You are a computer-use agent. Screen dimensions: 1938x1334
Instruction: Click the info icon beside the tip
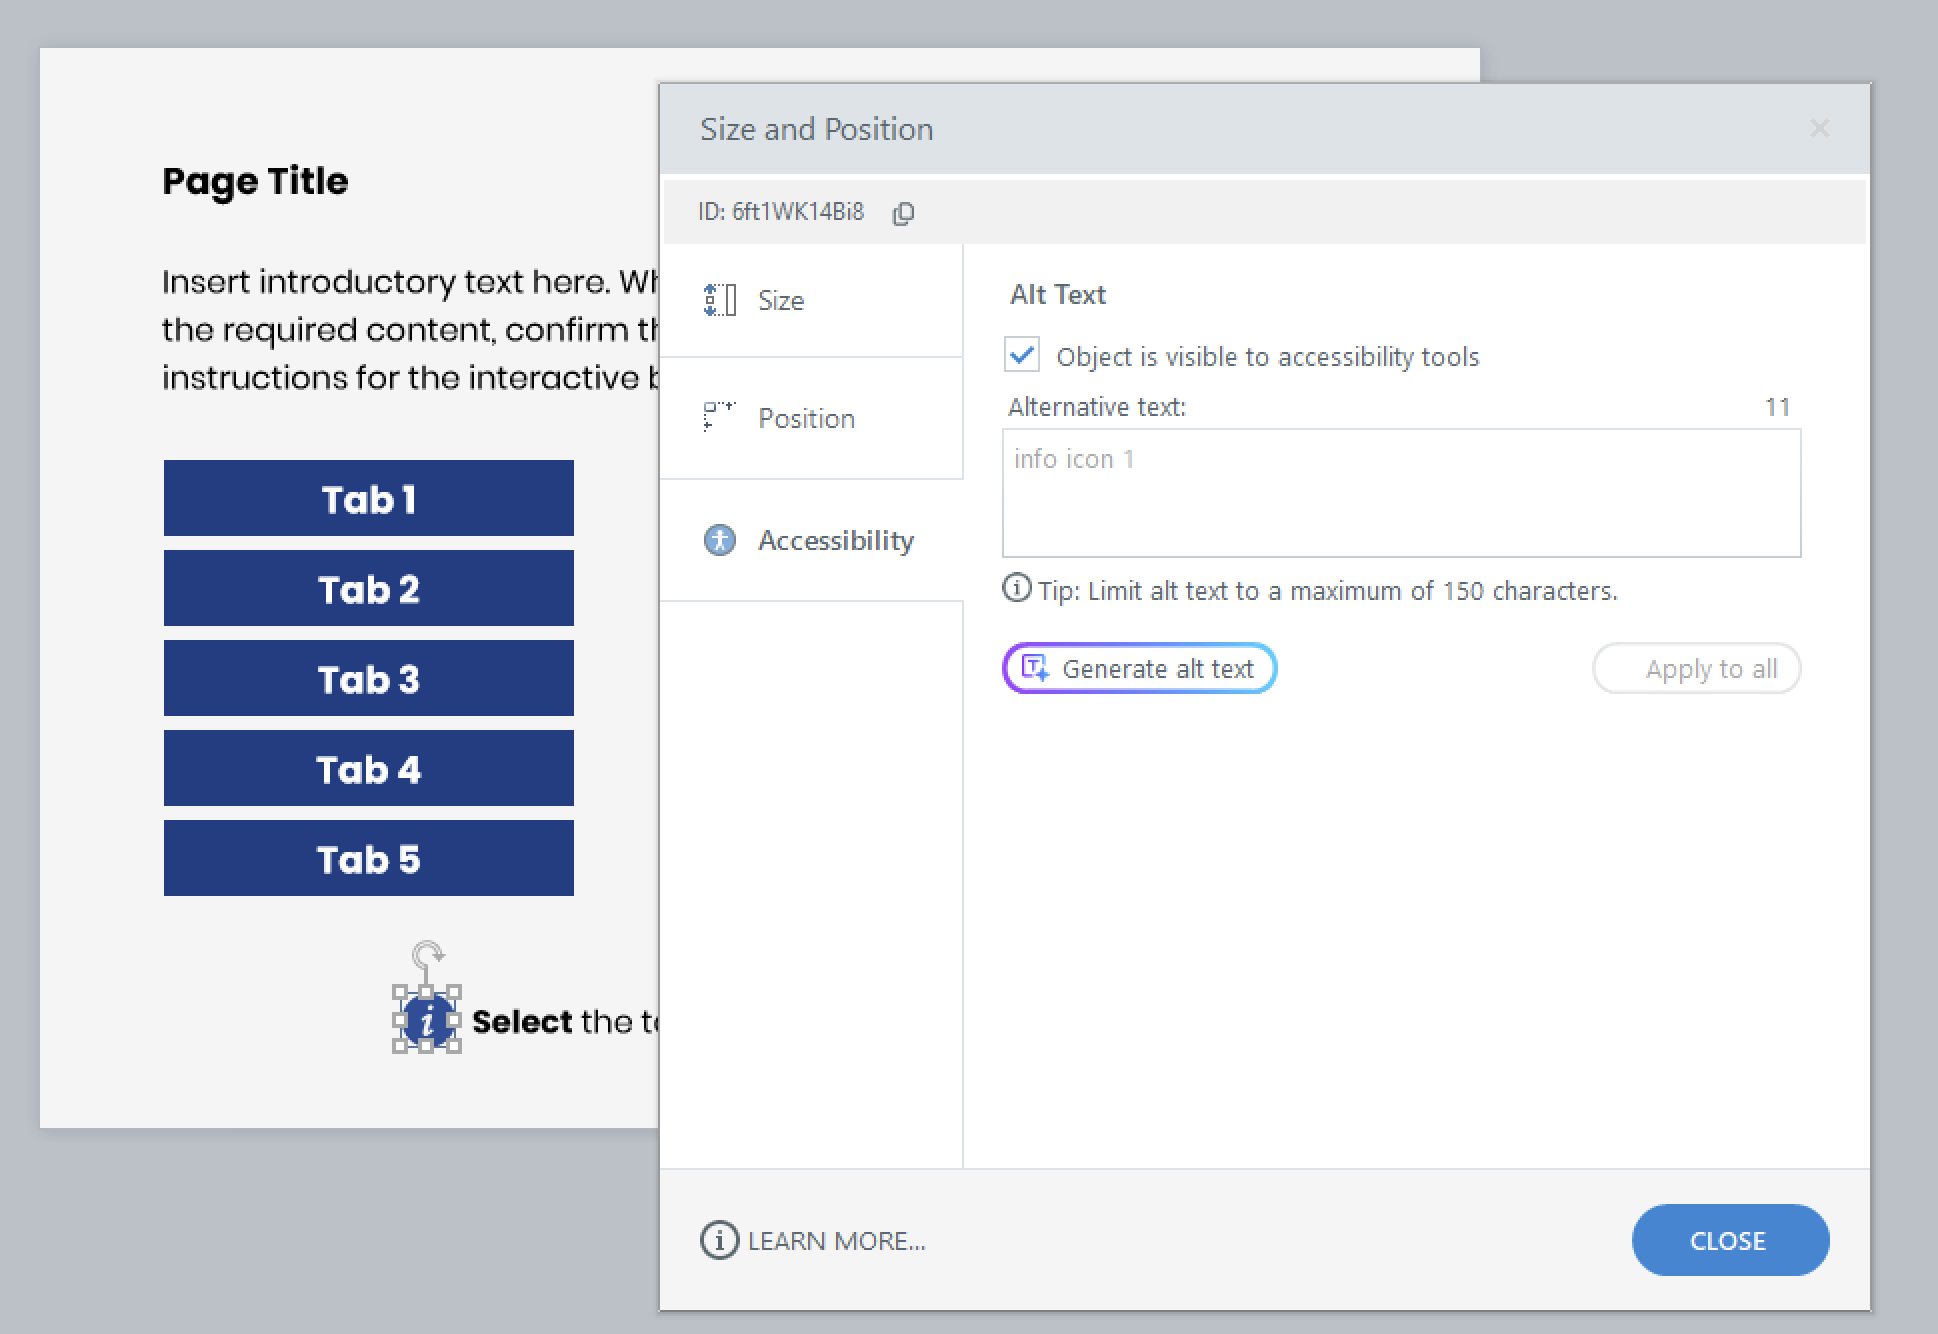click(x=1016, y=589)
